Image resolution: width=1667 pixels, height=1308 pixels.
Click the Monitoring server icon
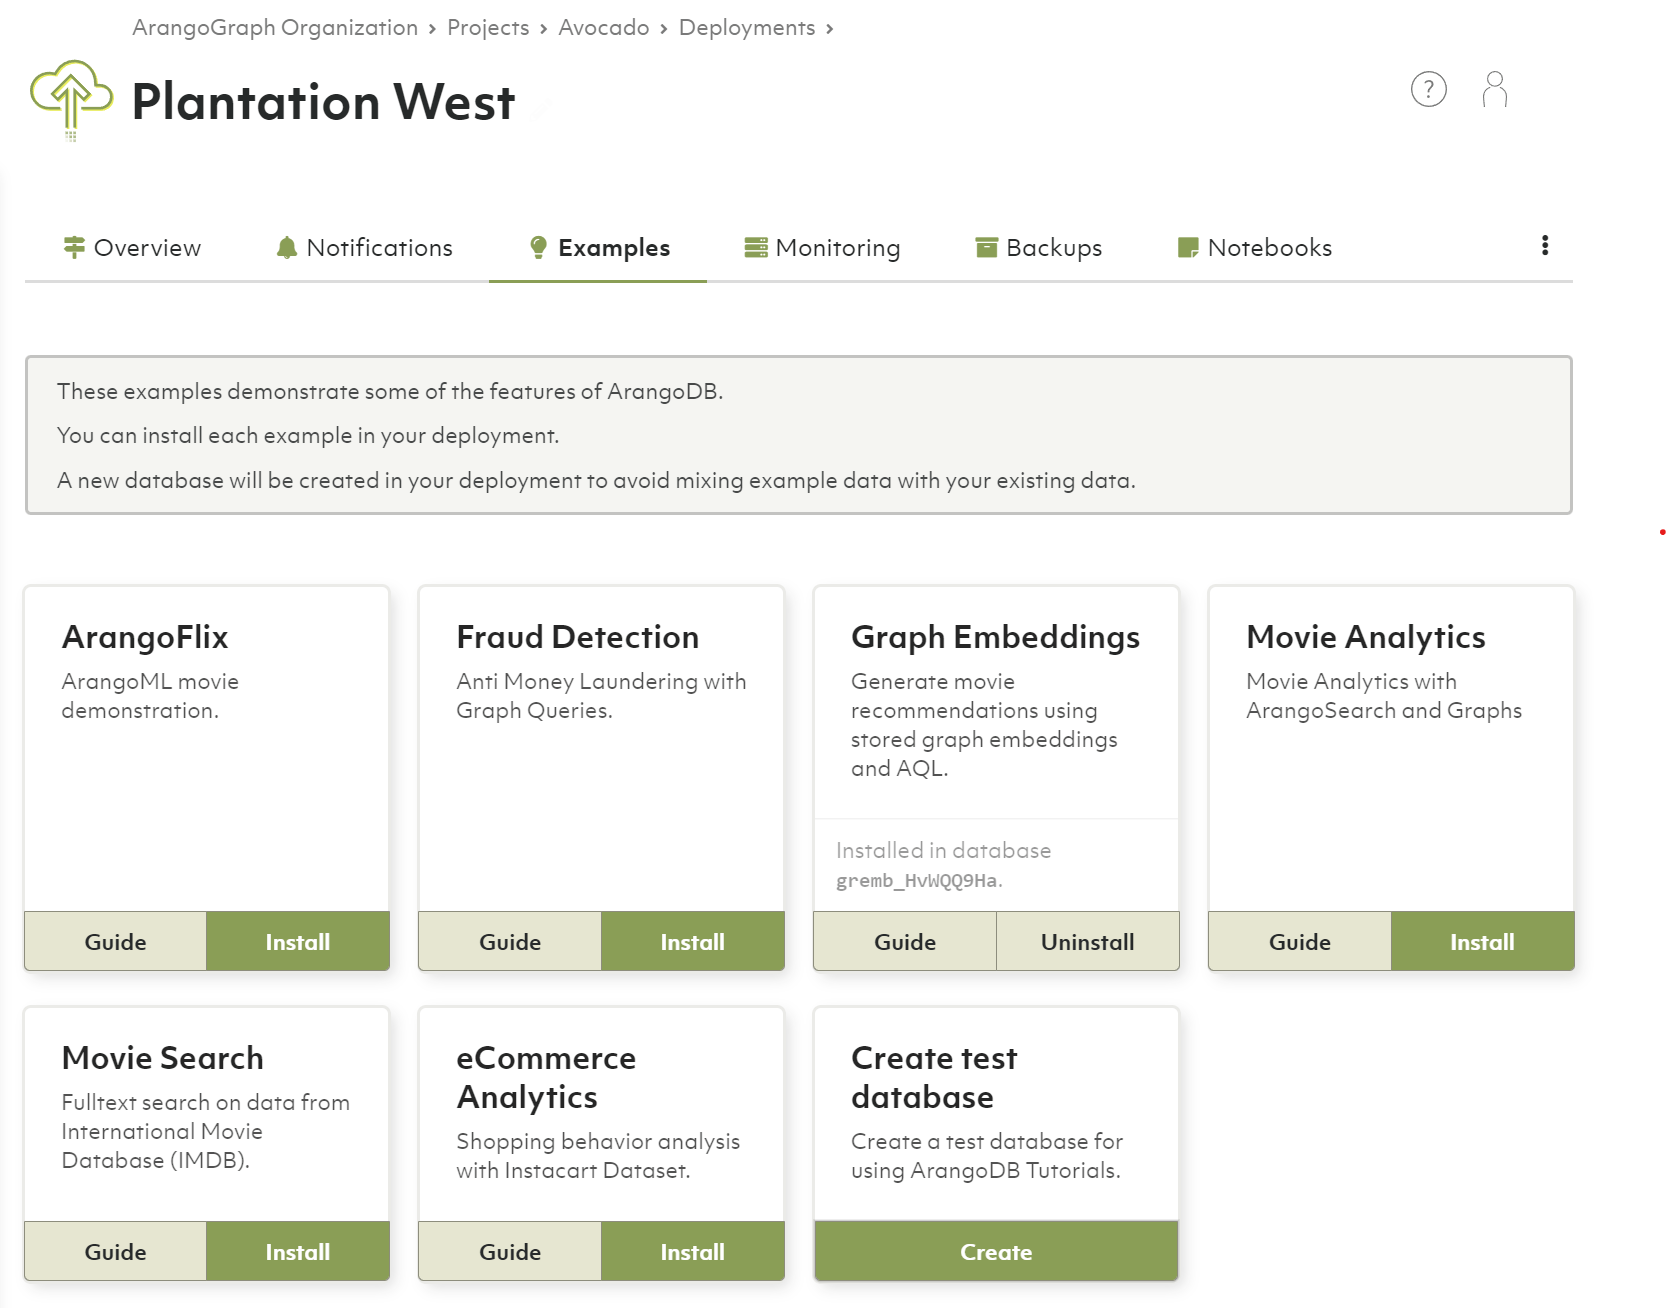(x=756, y=247)
